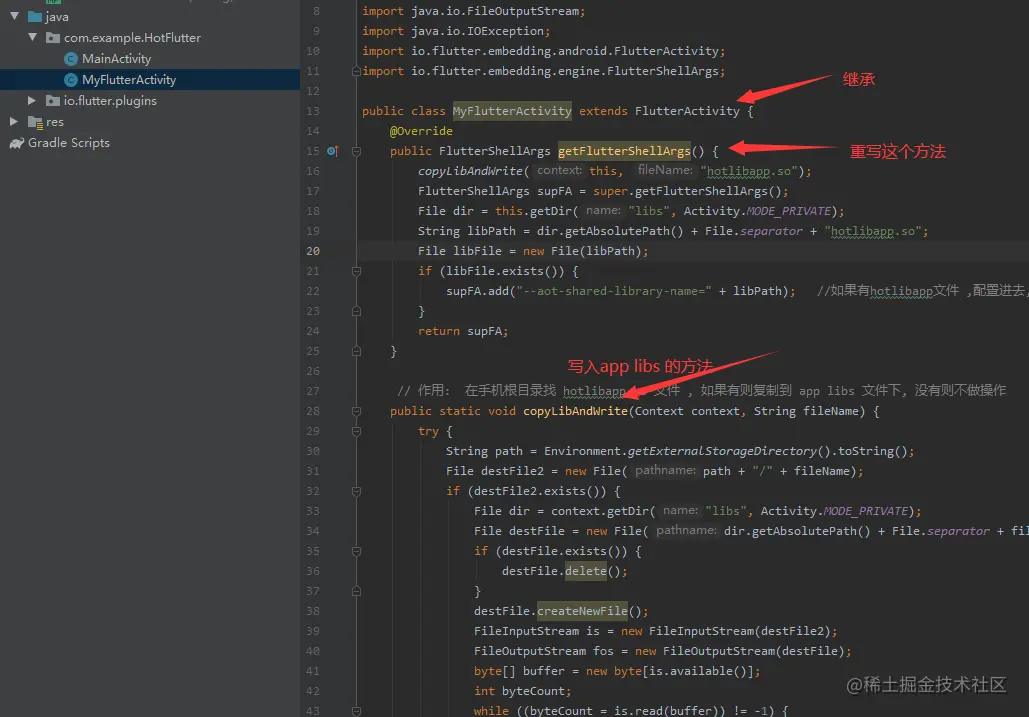Click the highlighted getFlutterShellArgs method name

pyautogui.click(x=624, y=151)
